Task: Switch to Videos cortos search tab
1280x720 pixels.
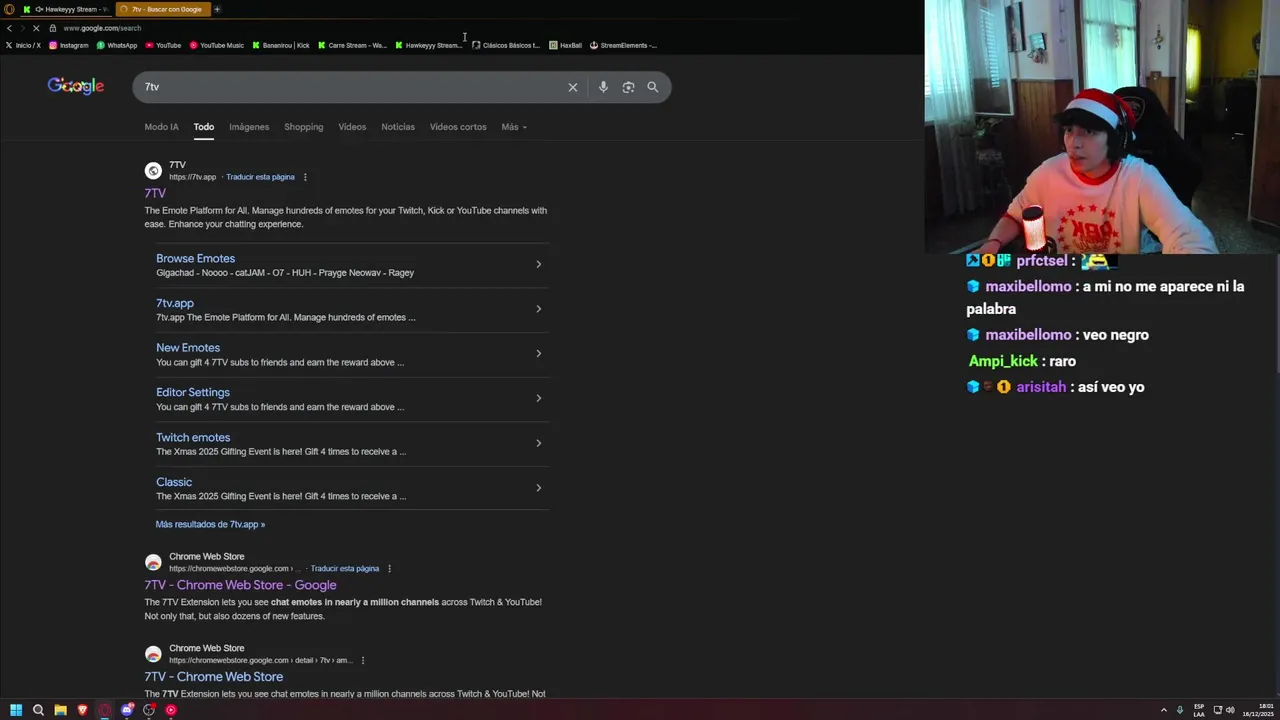Action: point(458,127)
